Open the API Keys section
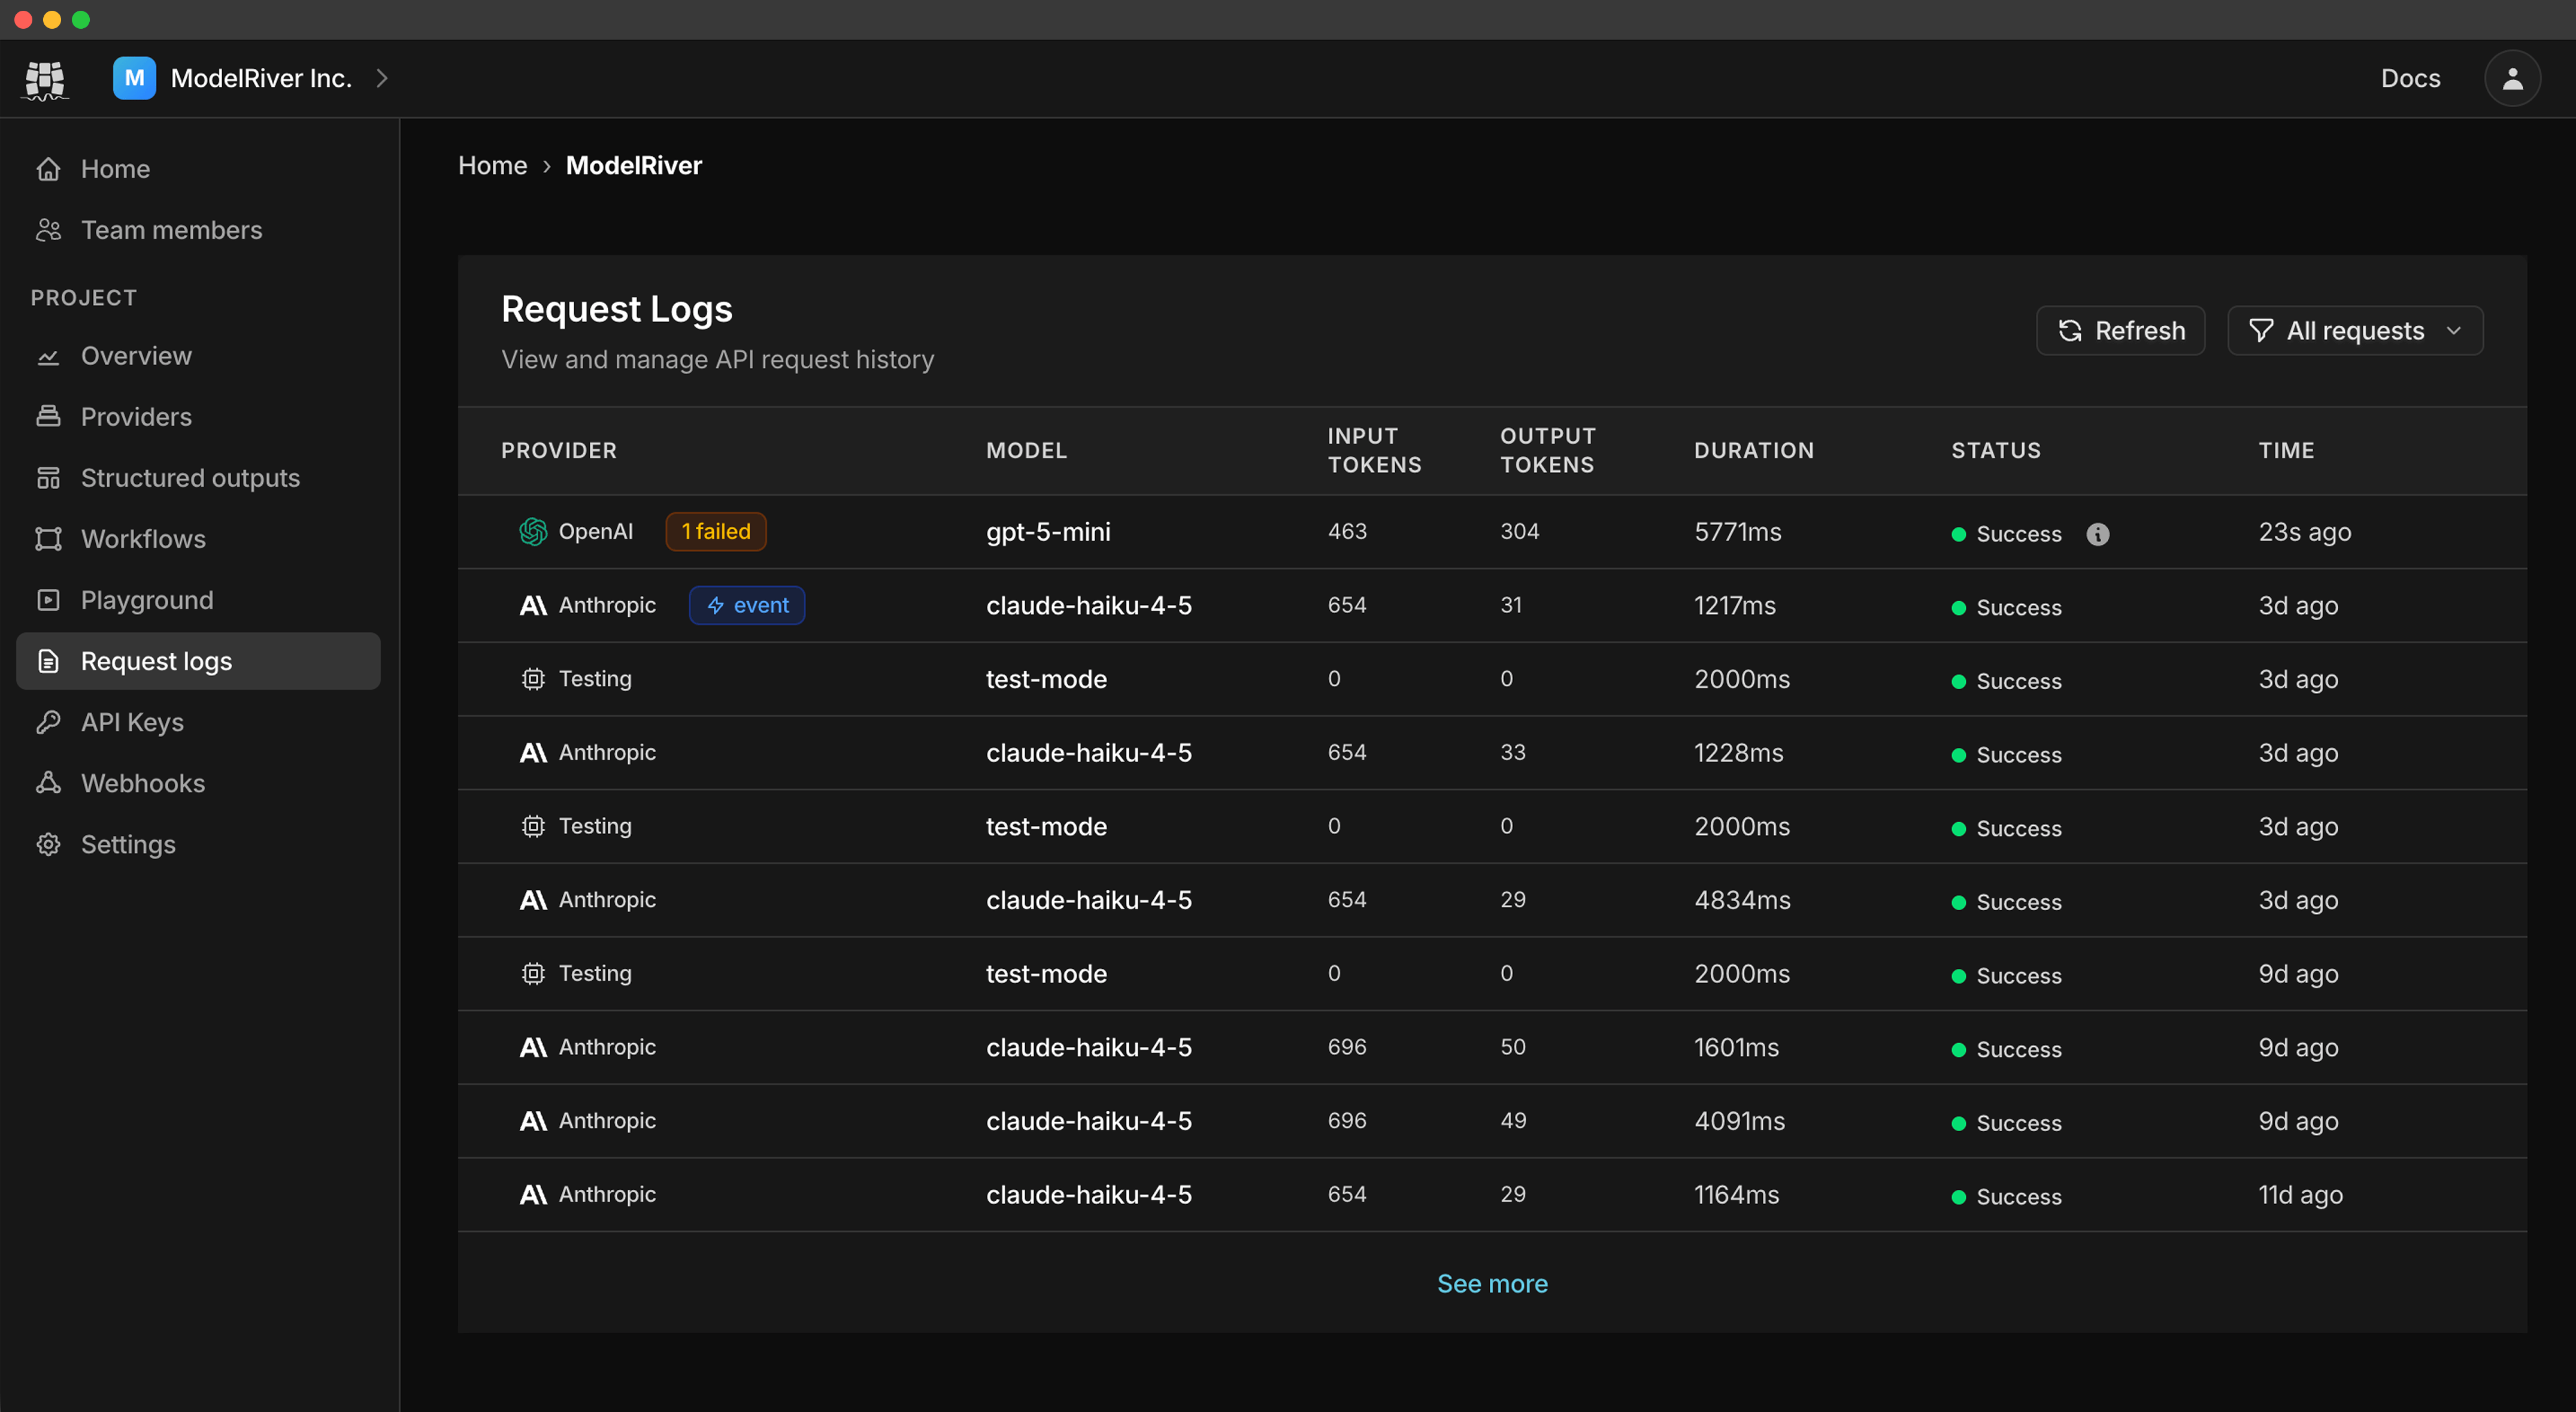This screenshot has height=1412, width=2576. click(x=131, y=721)
